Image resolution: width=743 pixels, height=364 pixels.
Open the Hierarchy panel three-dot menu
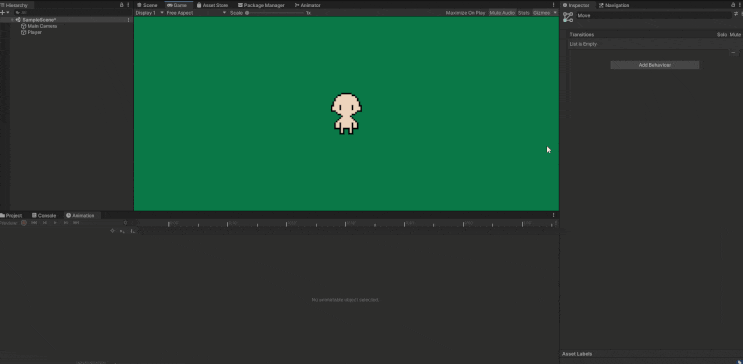(x=128, y=5)
